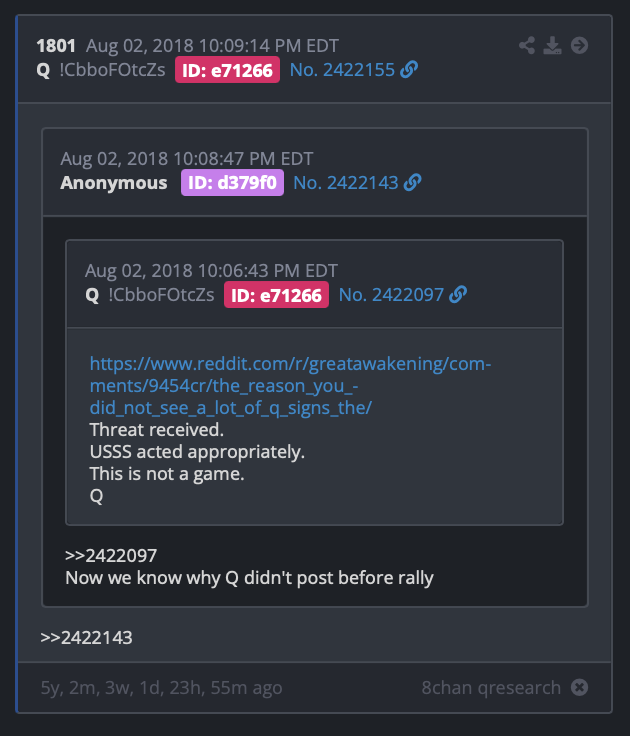Click the nested red ID: e71266 badge
The image size is (630, 736).
276,295
